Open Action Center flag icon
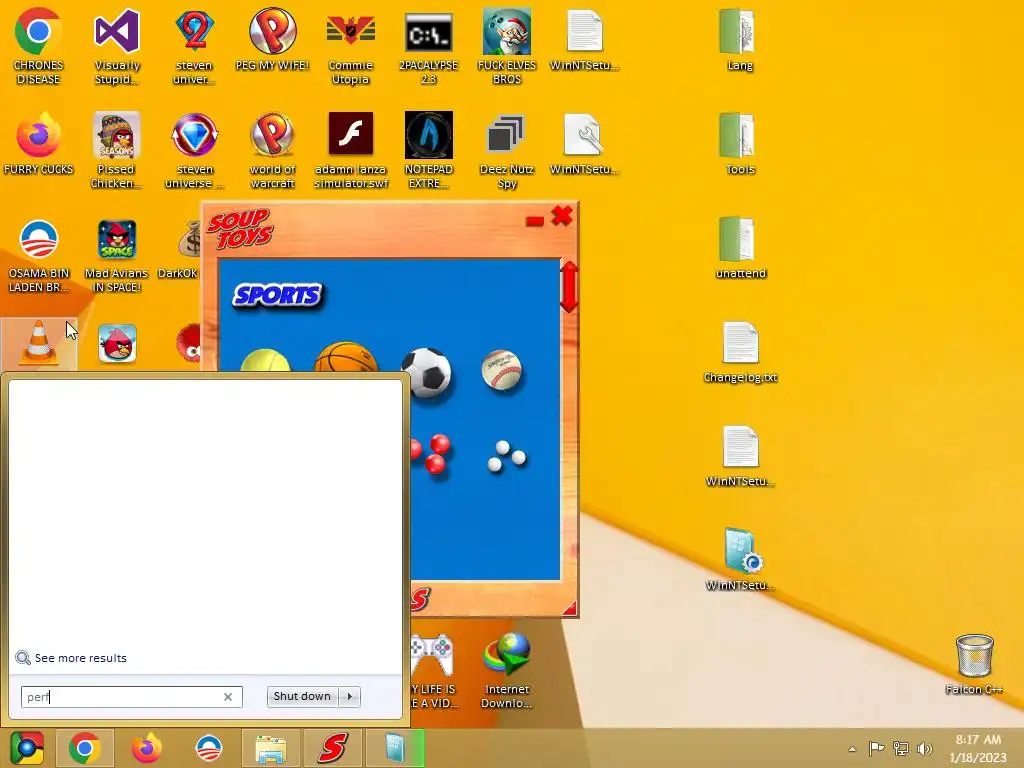Viewport: 1024px width, 768px height. [876, 748]
